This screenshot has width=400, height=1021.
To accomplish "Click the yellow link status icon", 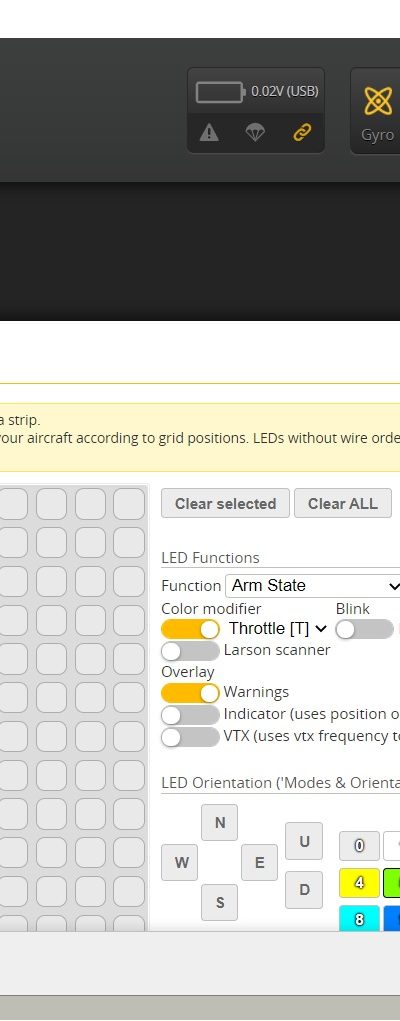I will click(x=302, y=133).
